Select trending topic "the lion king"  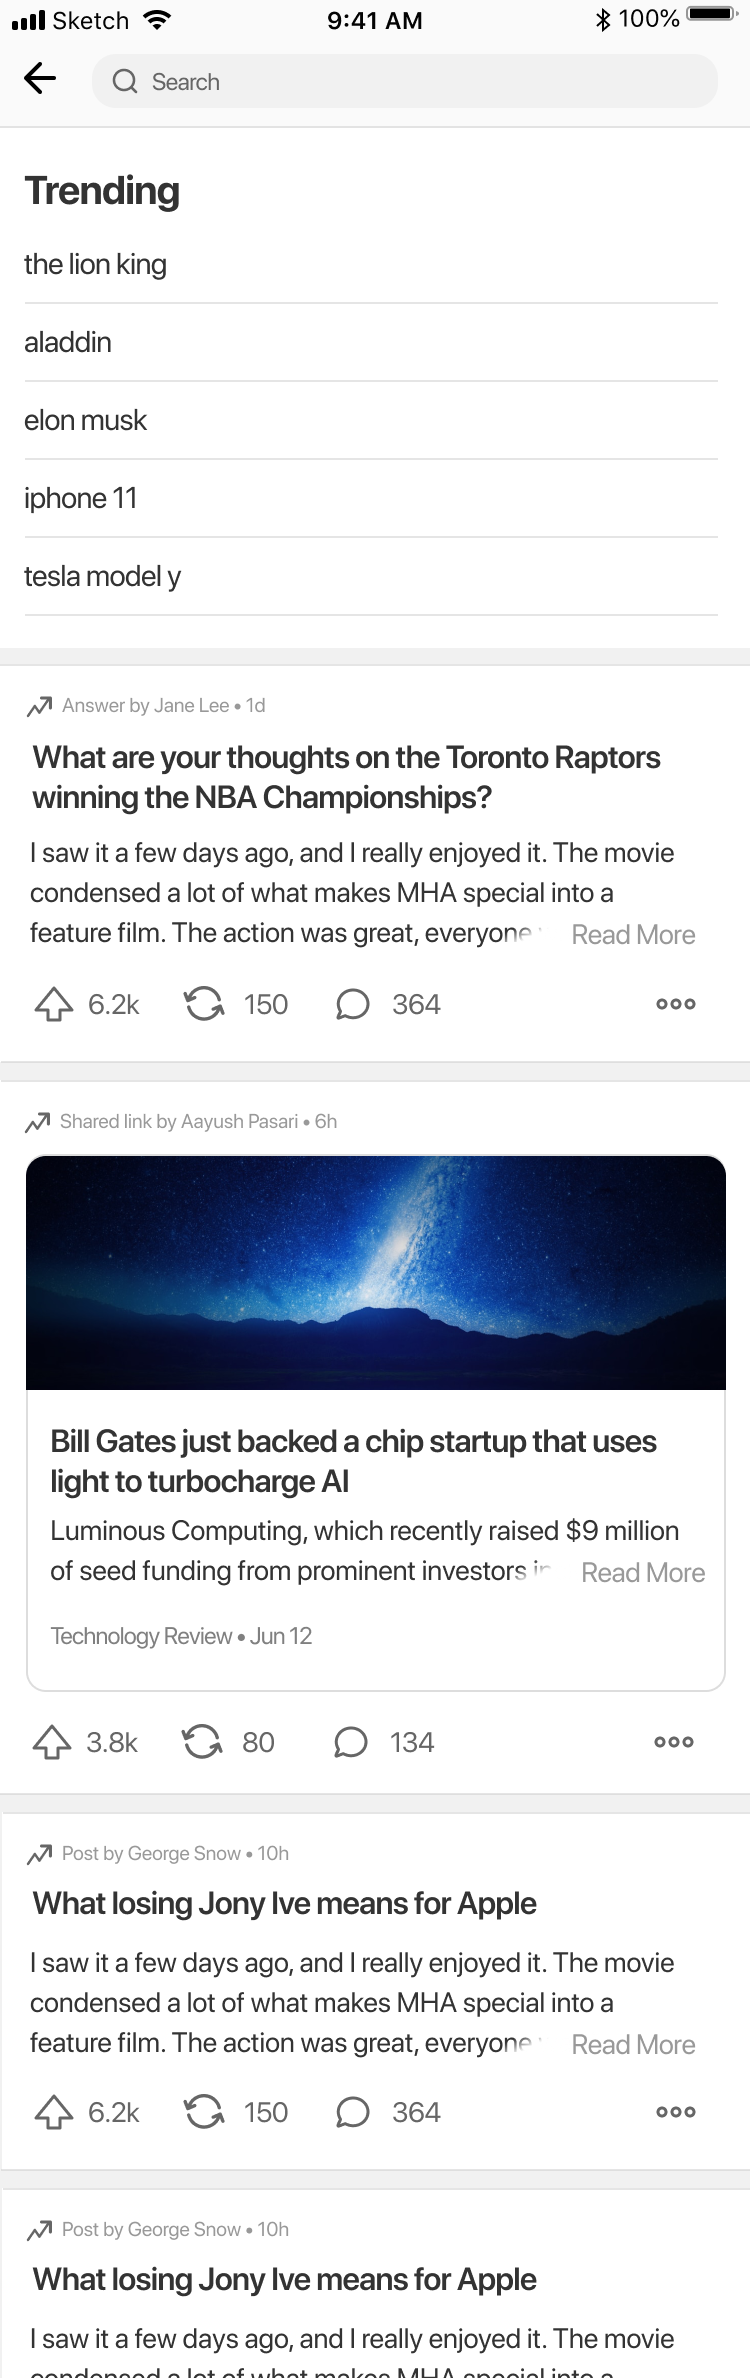[96, 265]
